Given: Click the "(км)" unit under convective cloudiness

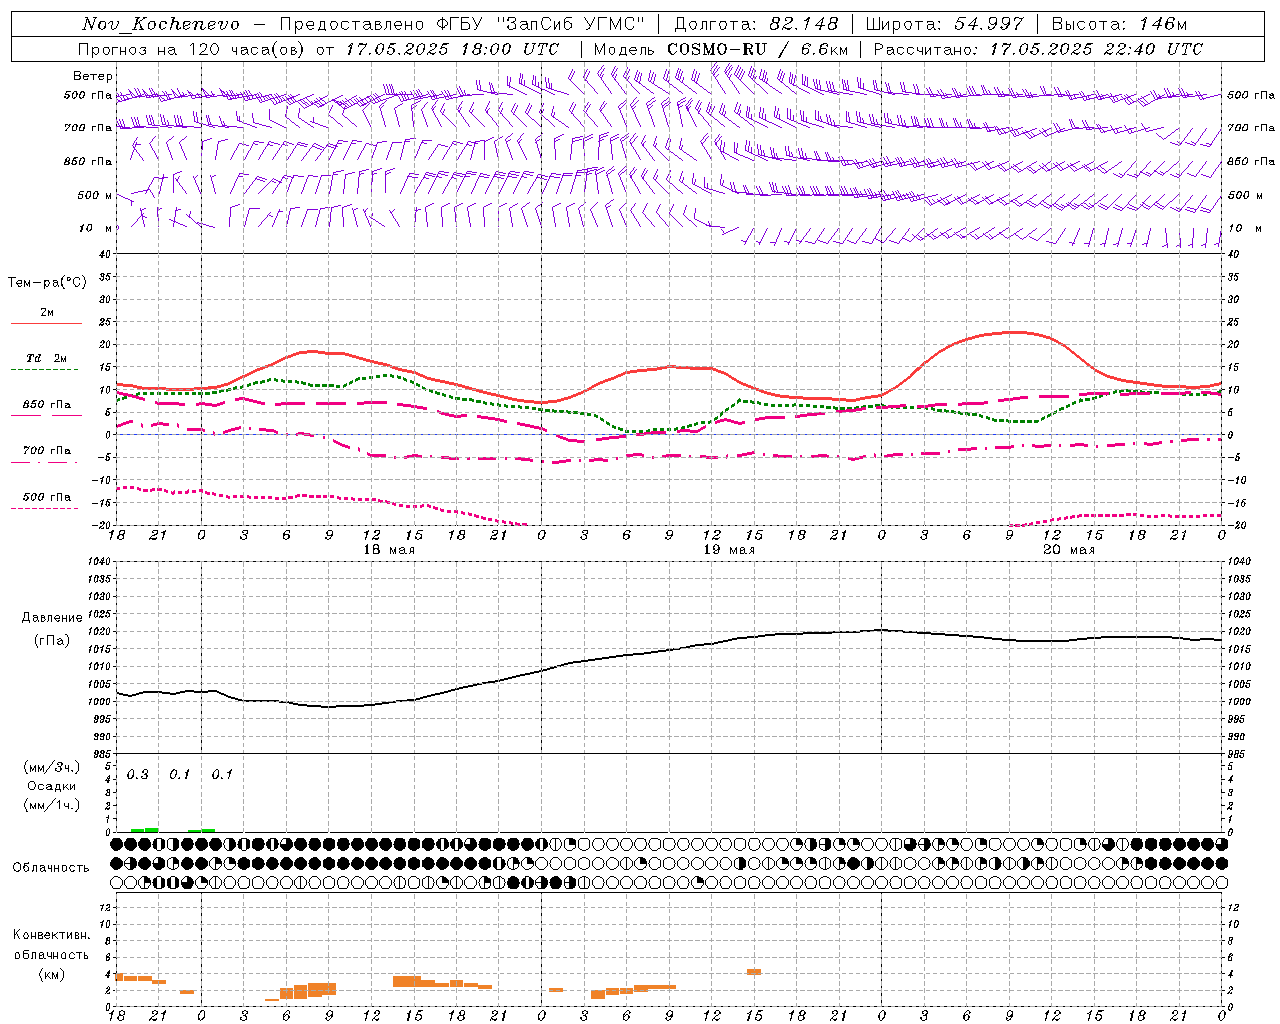Looking at the screenshot, I should (x=52, y=974).
